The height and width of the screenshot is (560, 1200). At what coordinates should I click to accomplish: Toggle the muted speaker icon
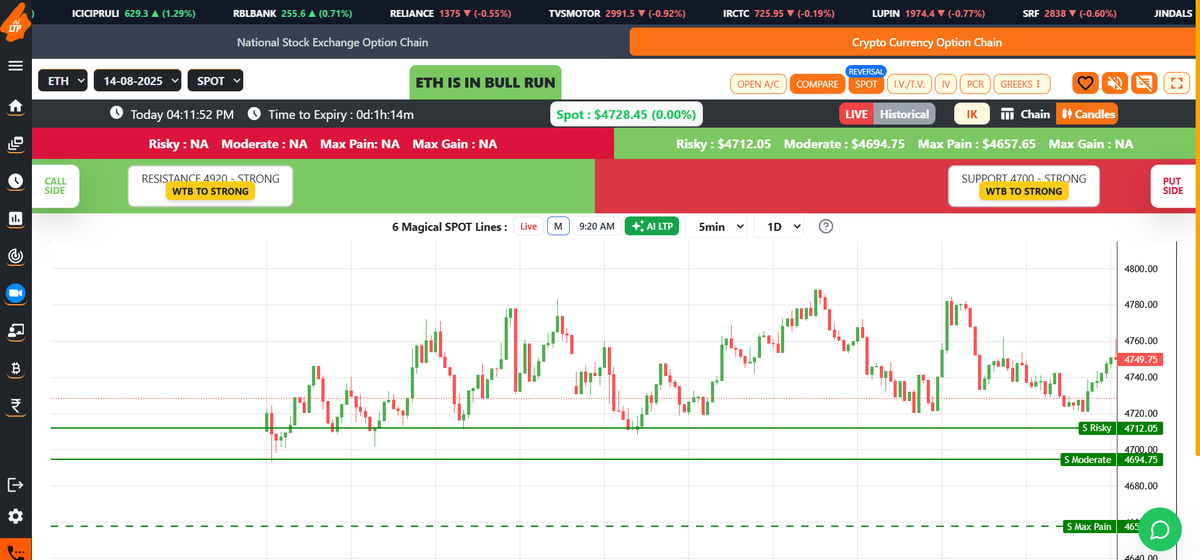[x=1116, y=83]
